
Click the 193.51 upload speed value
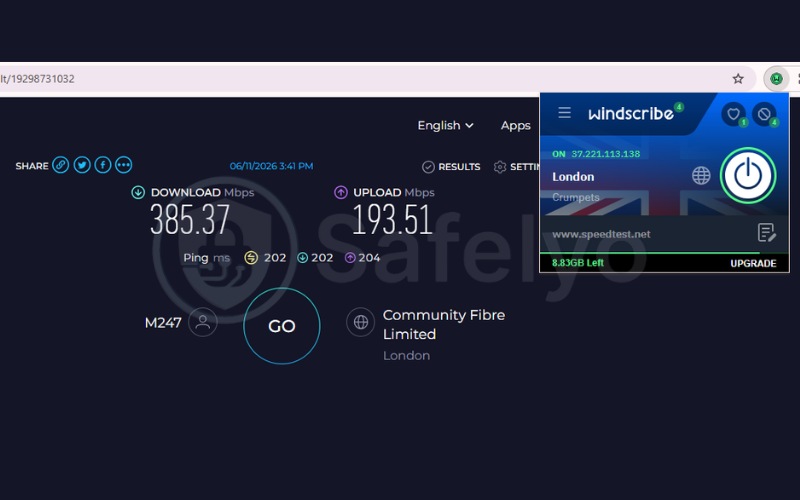[x=392, y=220]
